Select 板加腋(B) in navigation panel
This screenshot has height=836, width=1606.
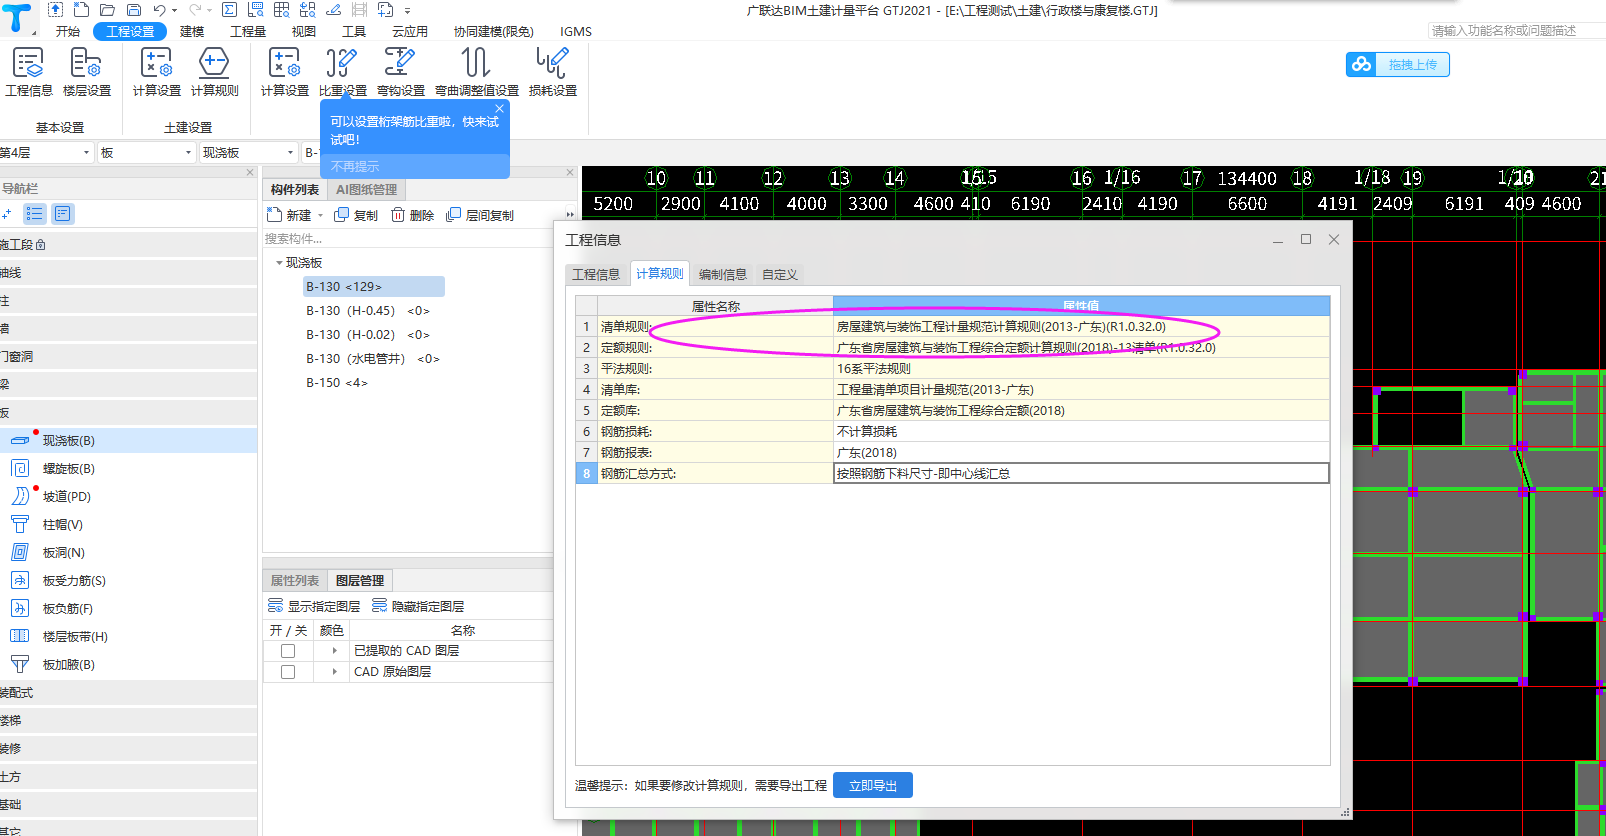[x=68, y=665]
